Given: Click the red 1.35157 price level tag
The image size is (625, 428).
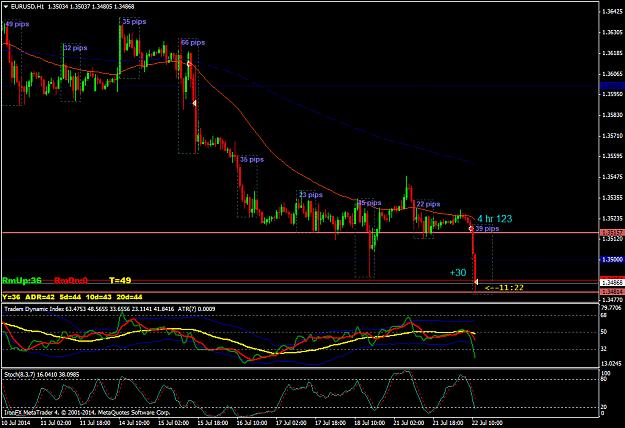Looking at the screenshot, I should click(612, 232).
